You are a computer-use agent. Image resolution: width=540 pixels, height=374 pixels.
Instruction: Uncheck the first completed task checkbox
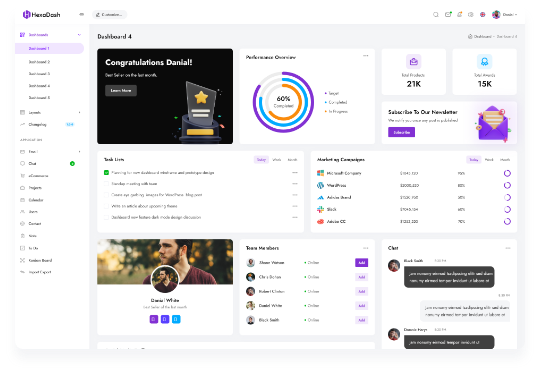point(106,173)
